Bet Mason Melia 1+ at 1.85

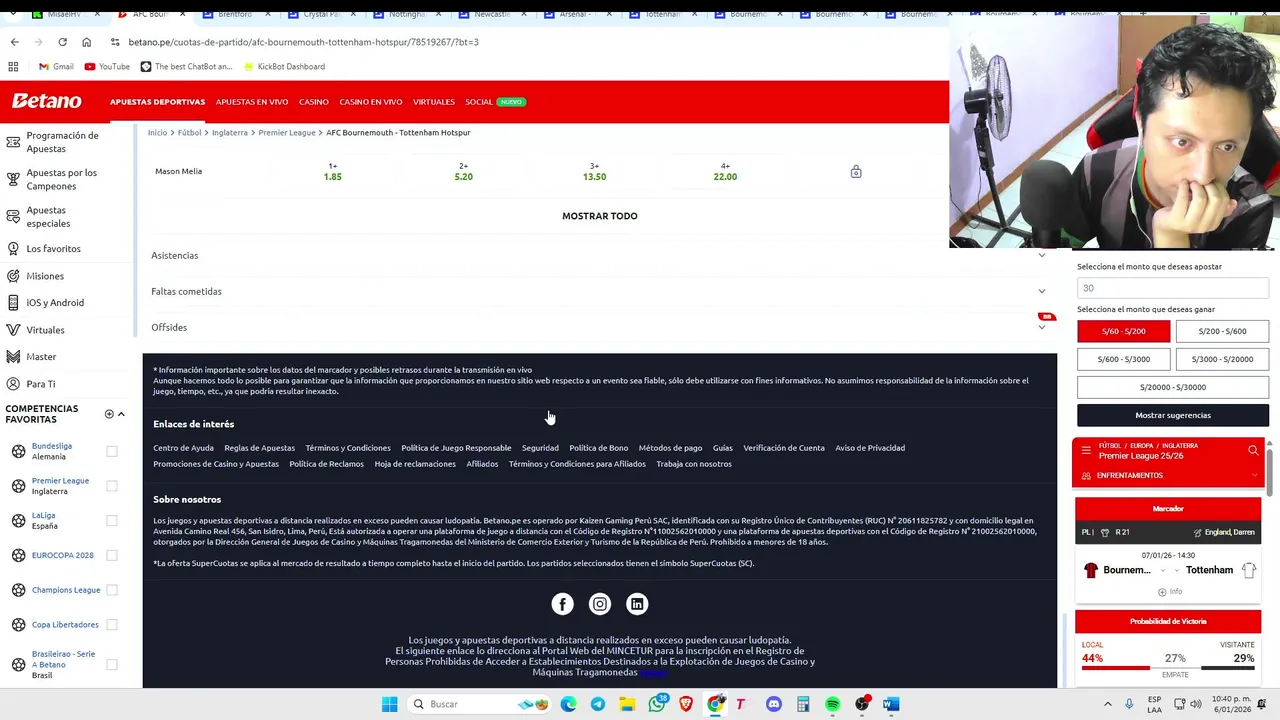point(333,172)
